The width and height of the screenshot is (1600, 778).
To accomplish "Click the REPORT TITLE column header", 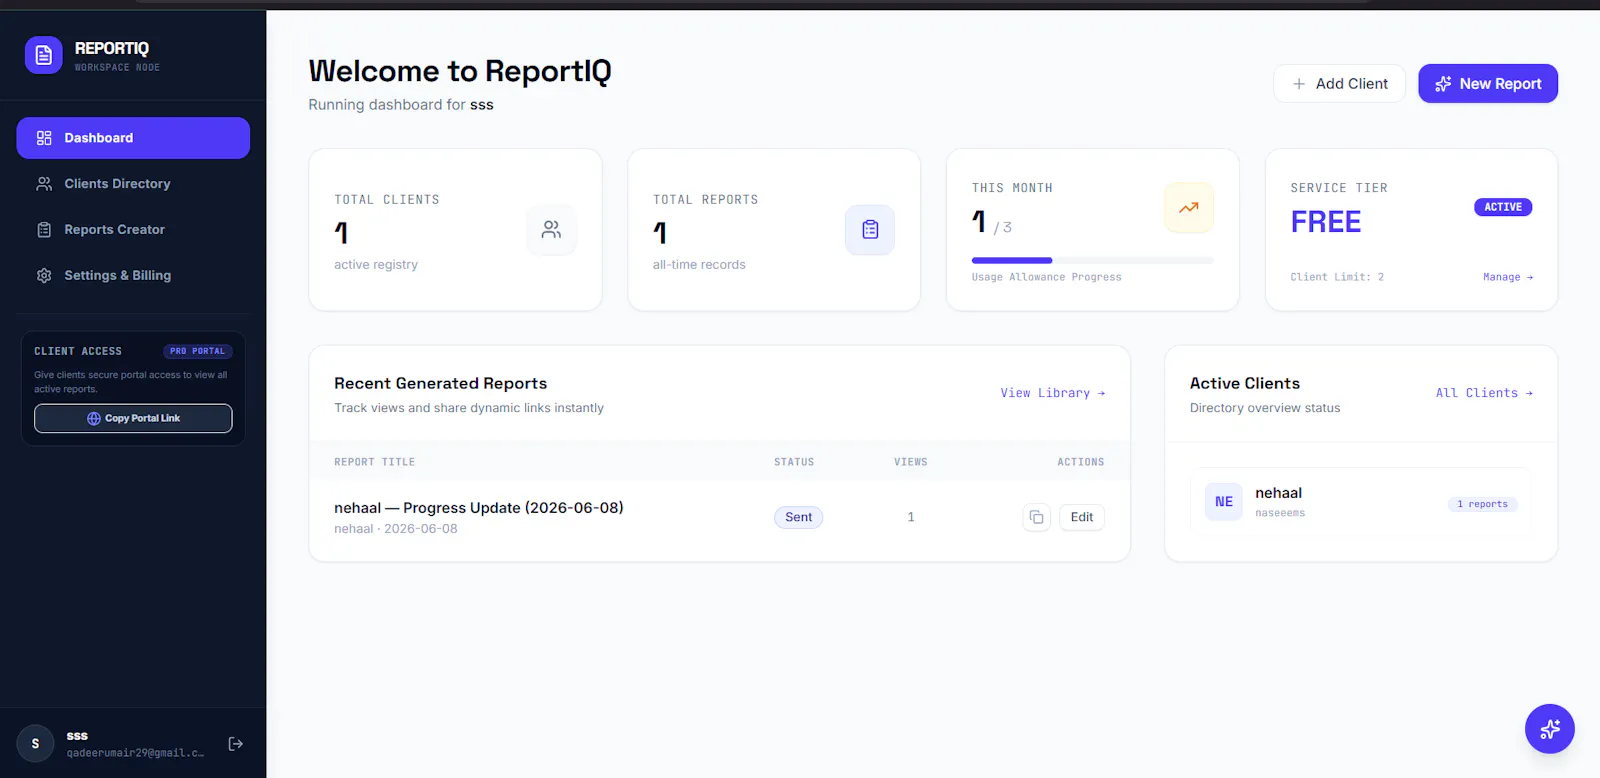I will click(374, 462).
